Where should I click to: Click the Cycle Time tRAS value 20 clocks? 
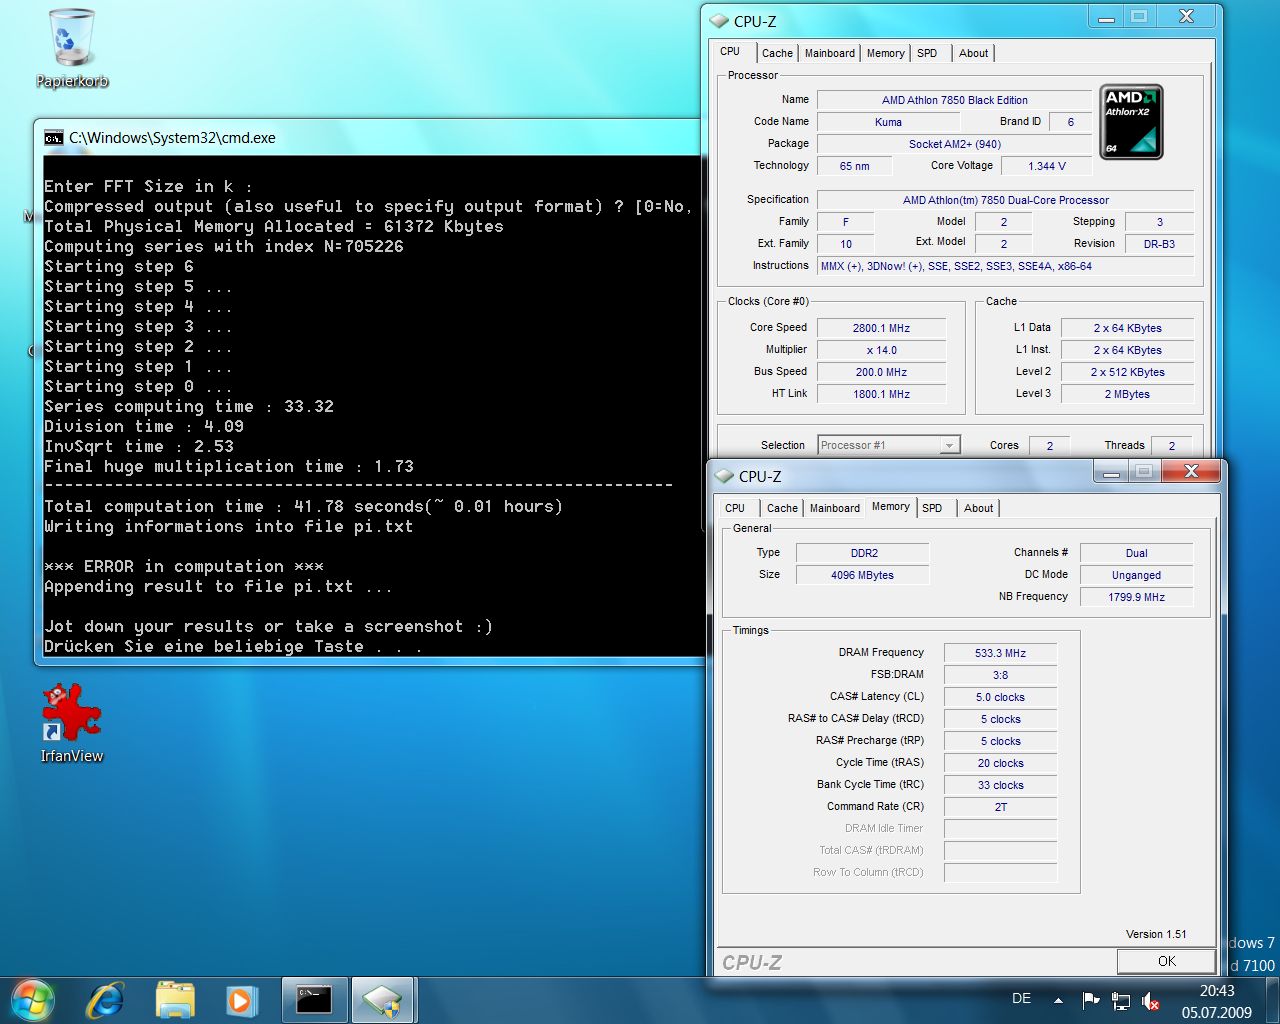(x=1000, y=763)
